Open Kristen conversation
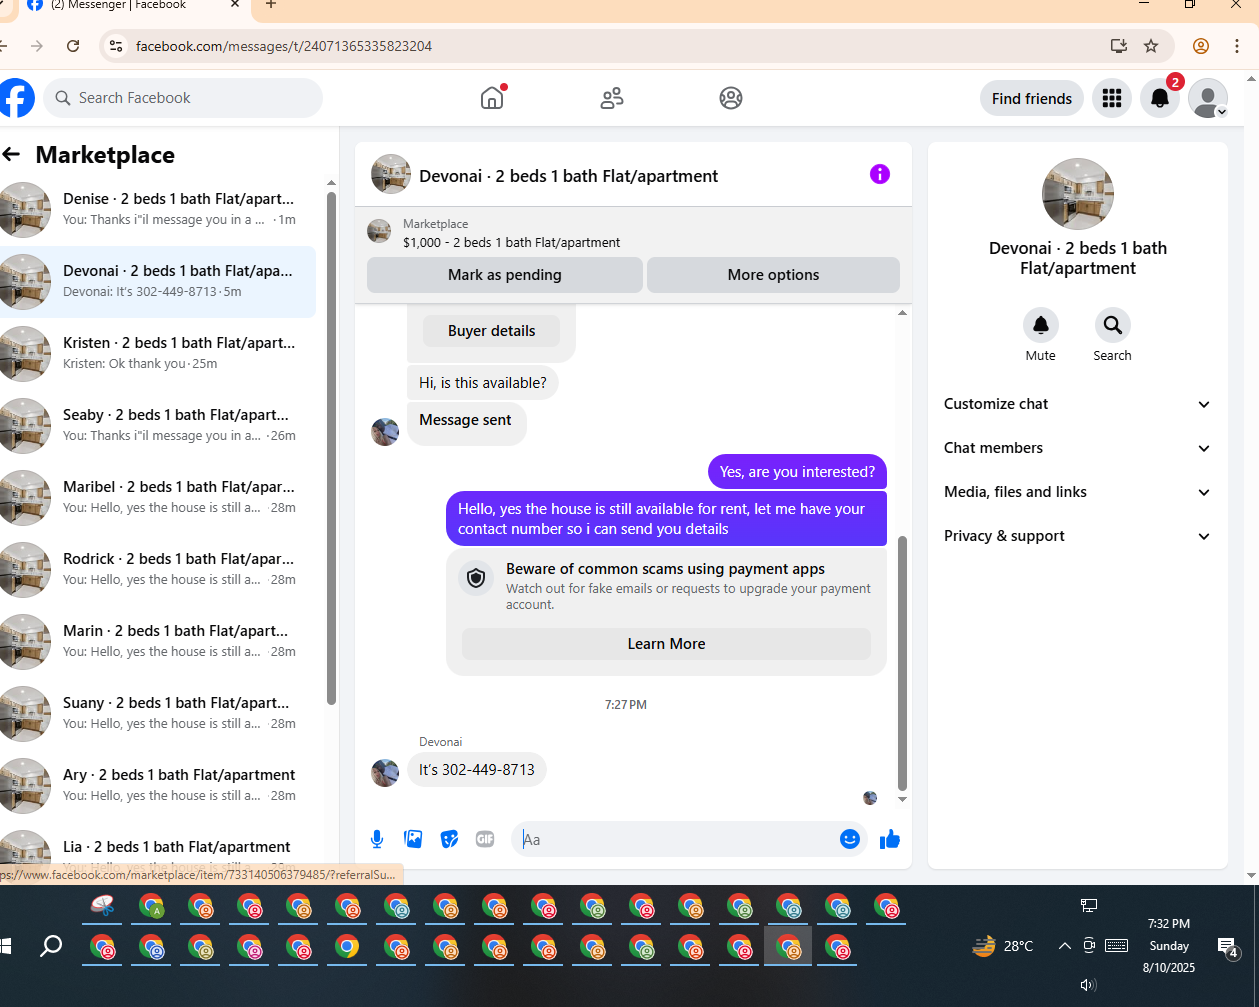The height and width of the screenshot is (1007, 1259). (x=158, y=353)
